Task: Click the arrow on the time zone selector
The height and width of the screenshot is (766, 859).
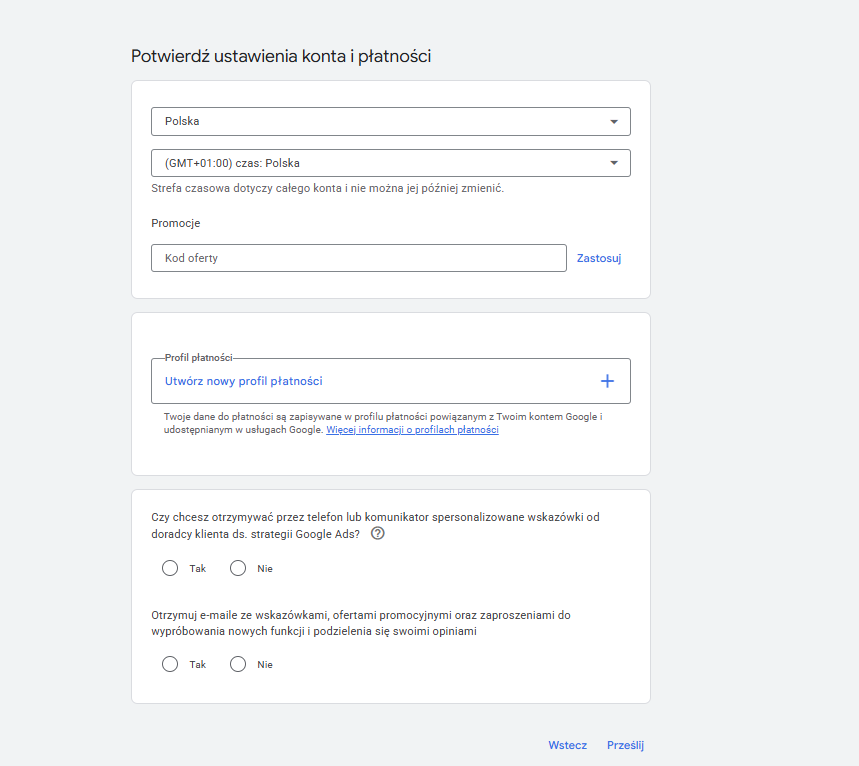Action: 613,163
